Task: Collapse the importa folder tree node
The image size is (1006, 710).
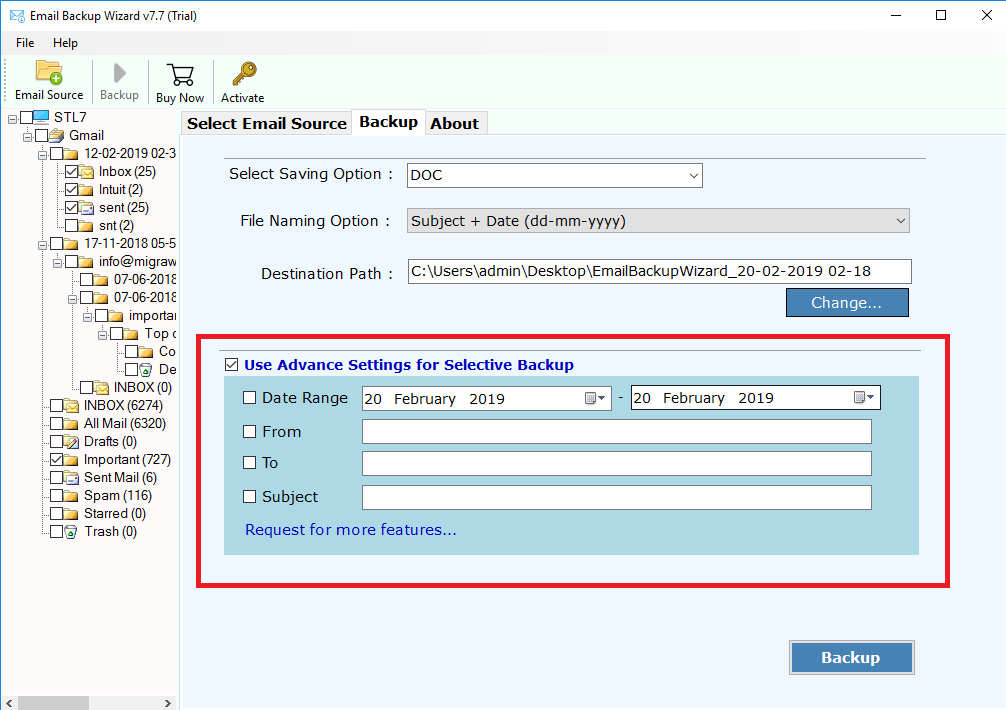Action: point(88,317)
